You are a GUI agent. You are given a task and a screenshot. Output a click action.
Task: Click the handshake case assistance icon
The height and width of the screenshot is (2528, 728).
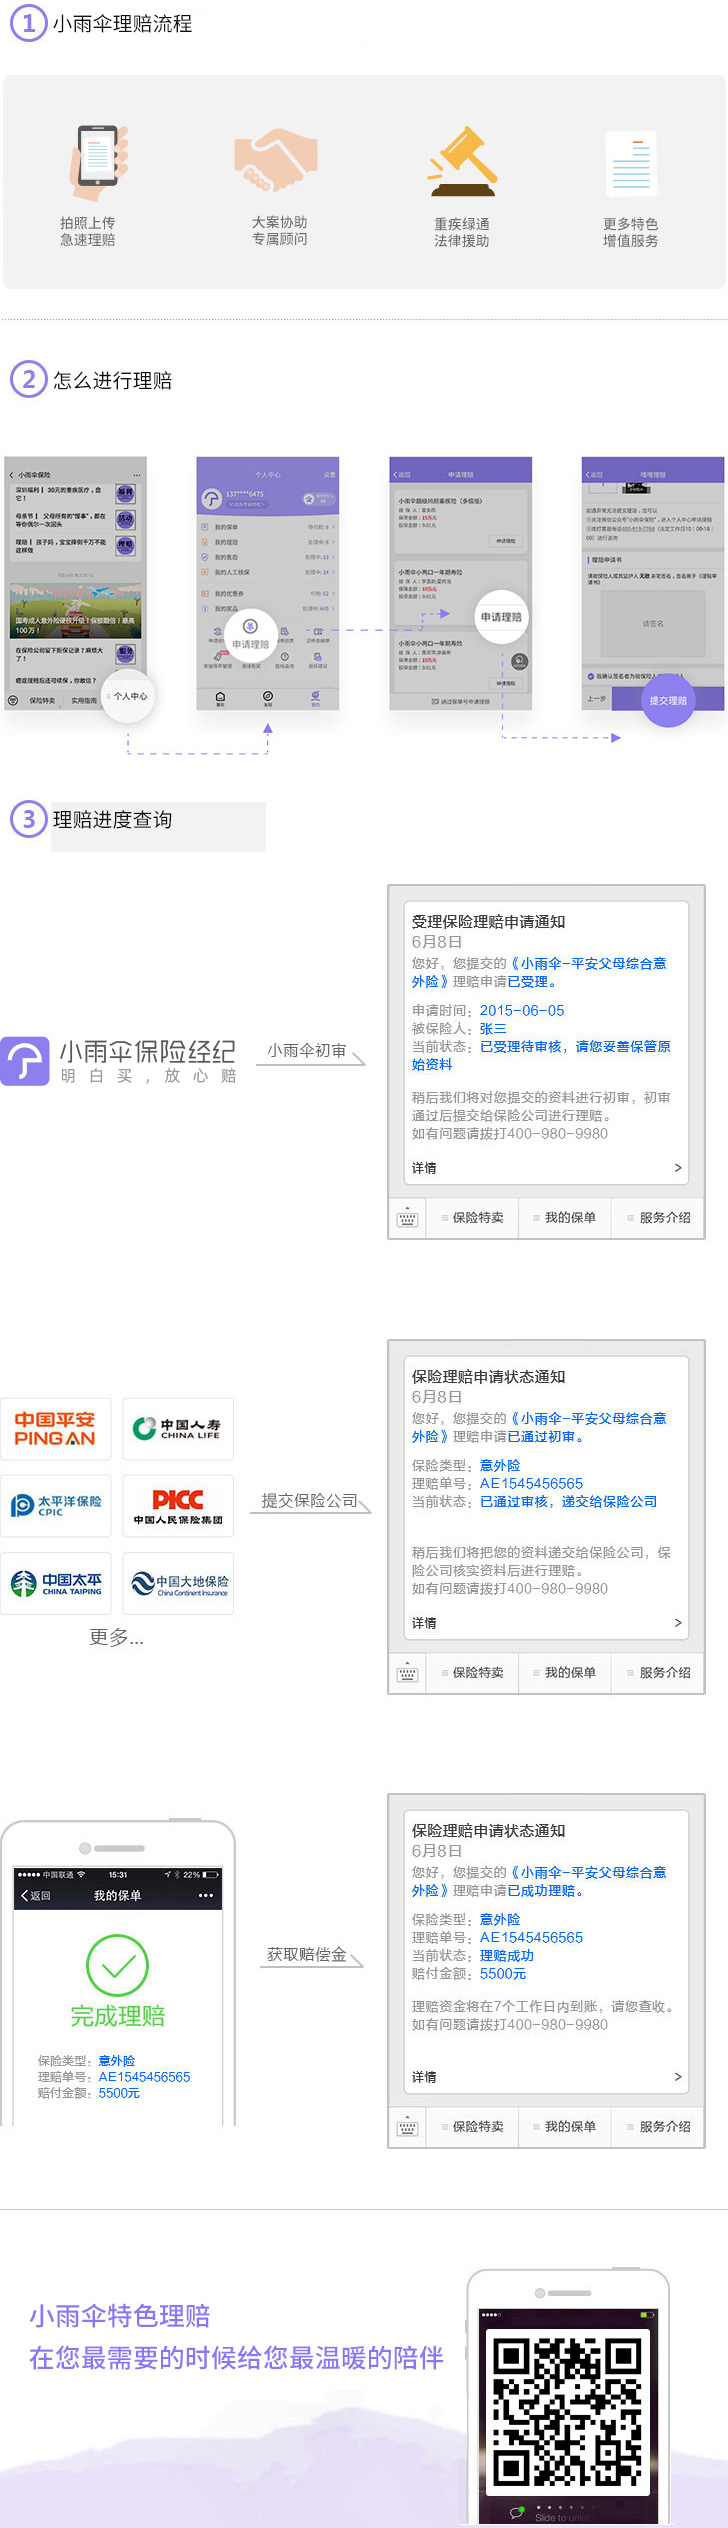point(275,159)
